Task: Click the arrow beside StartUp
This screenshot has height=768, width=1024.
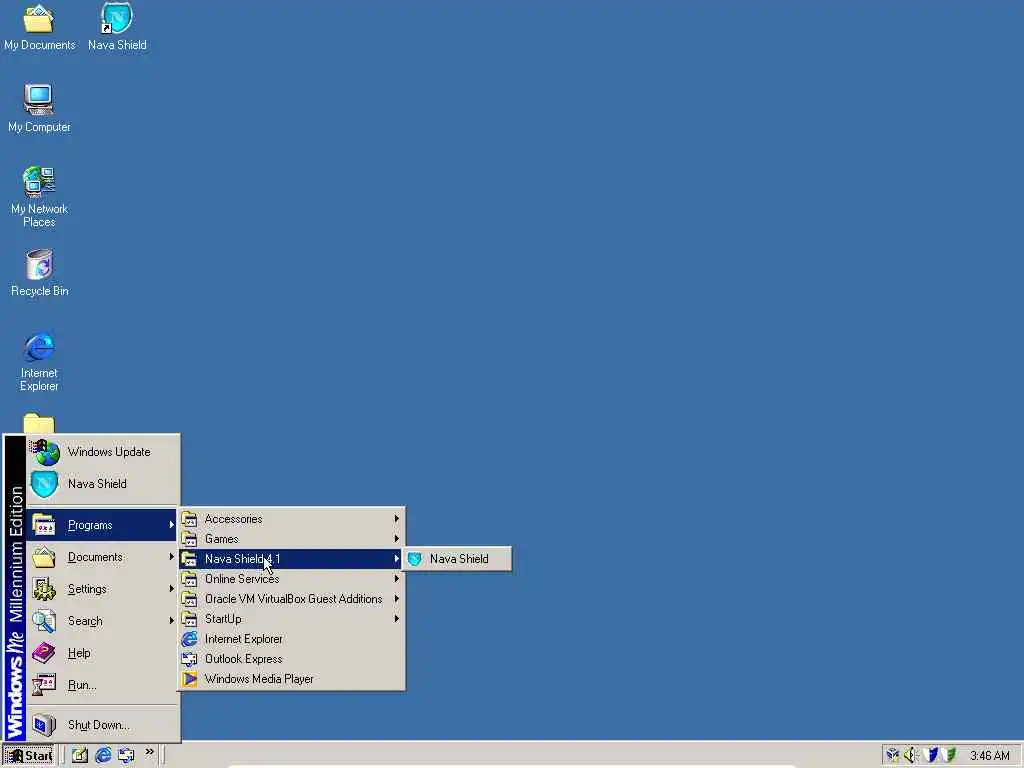Action: [396, 619]
